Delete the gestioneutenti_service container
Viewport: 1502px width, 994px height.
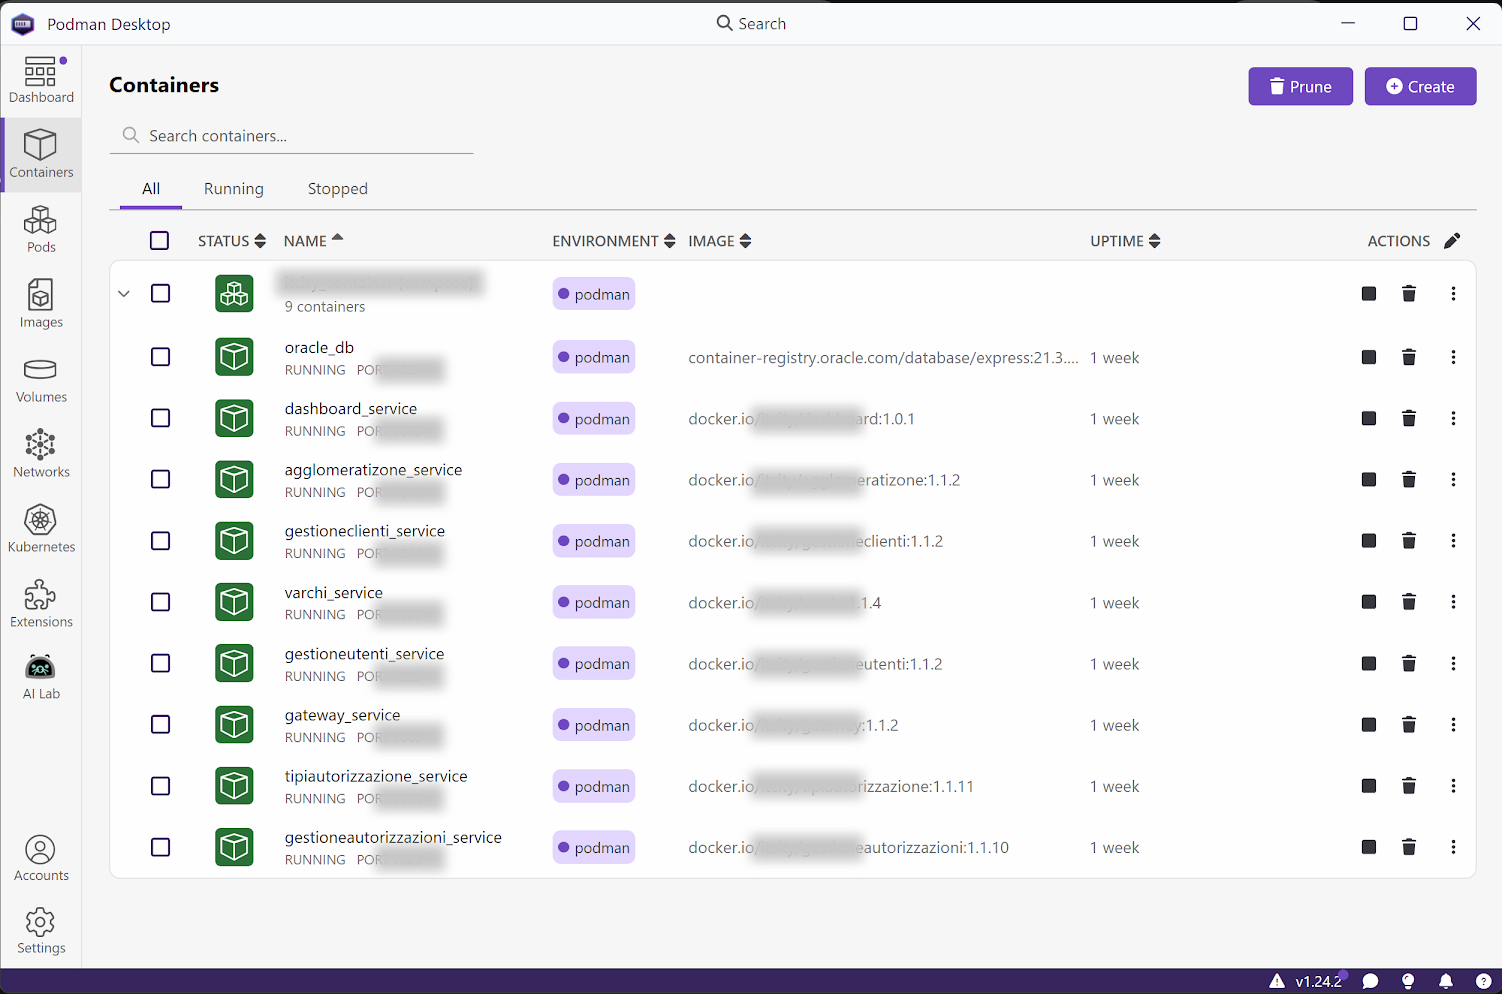(1409, 663)
